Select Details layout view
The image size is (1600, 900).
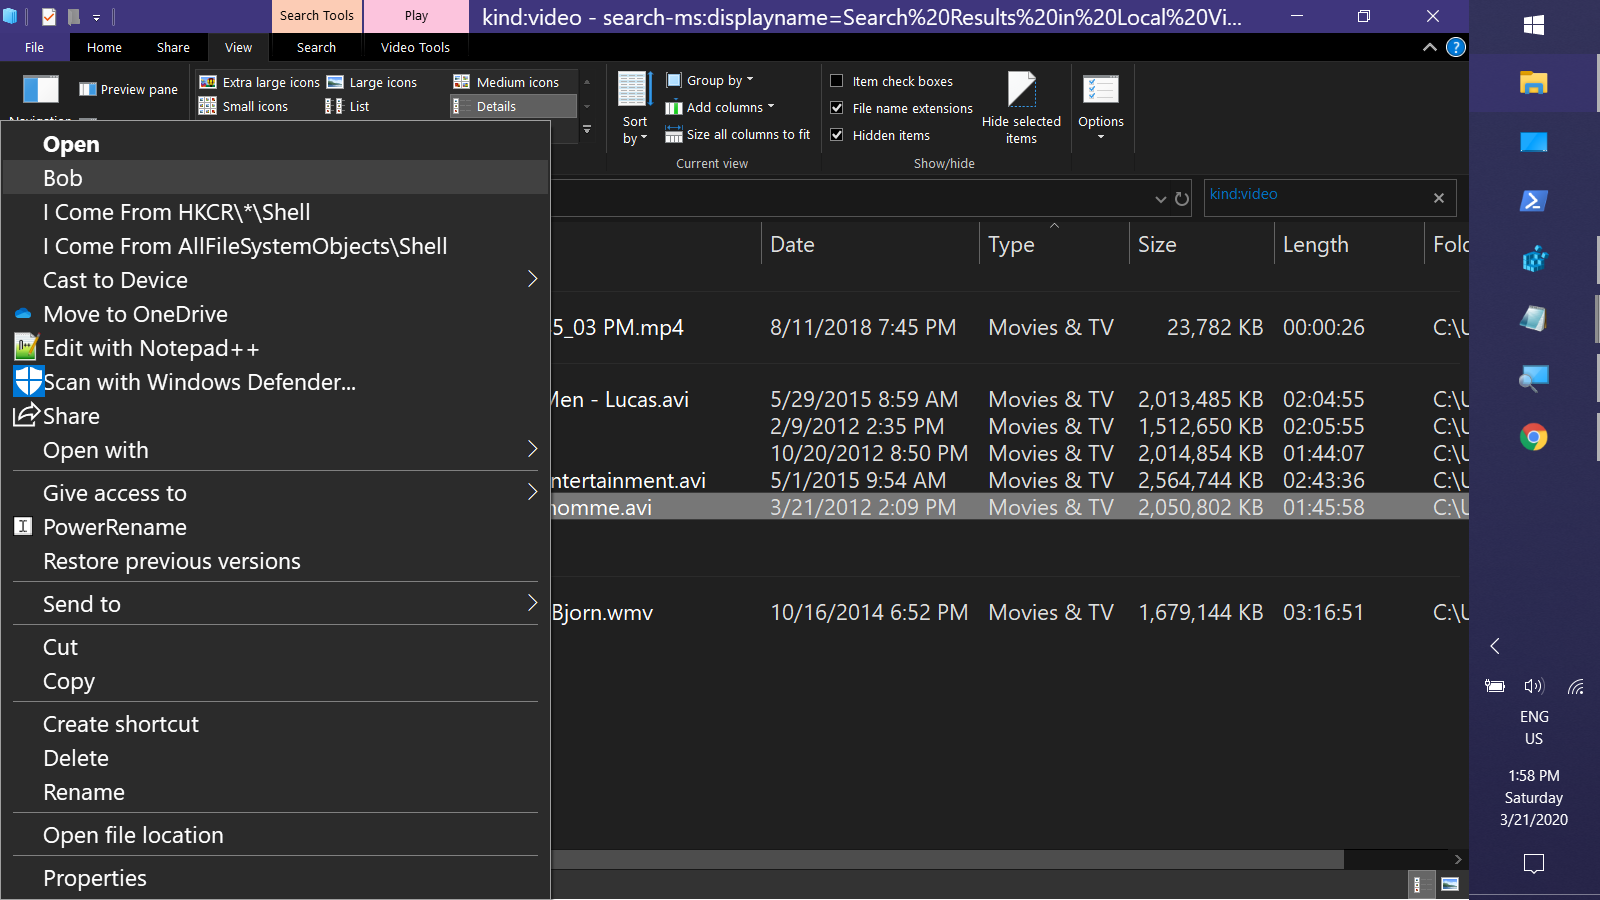pyautogui.click(x=513, y=106)
